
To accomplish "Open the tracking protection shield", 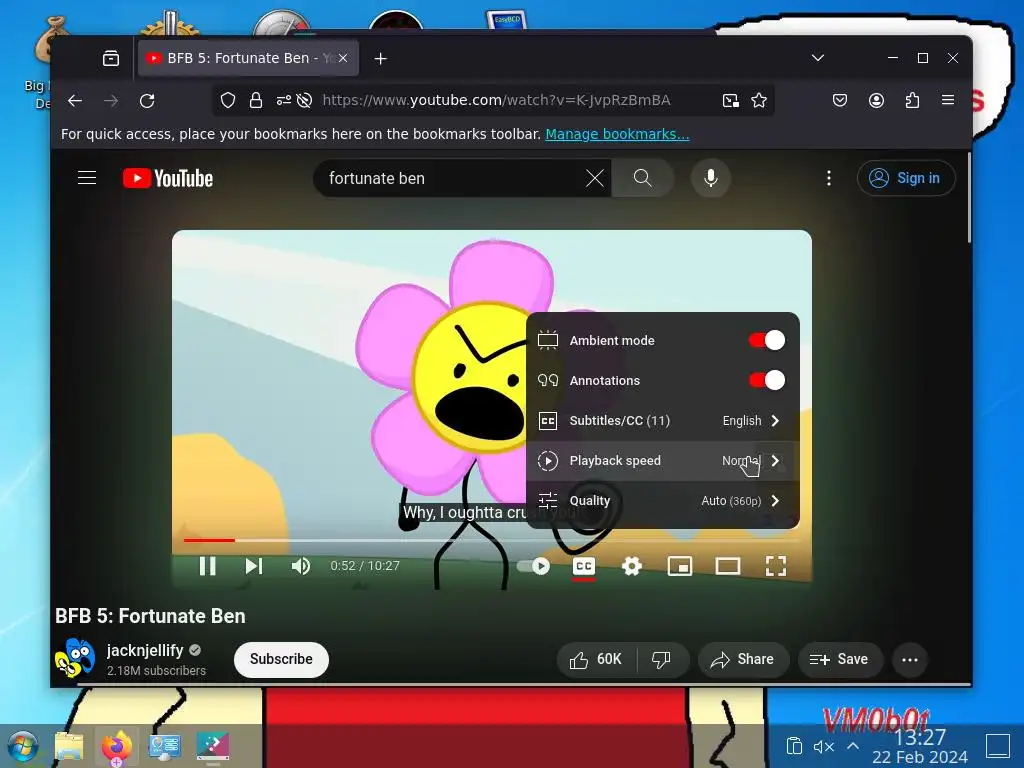I will 227,101.
